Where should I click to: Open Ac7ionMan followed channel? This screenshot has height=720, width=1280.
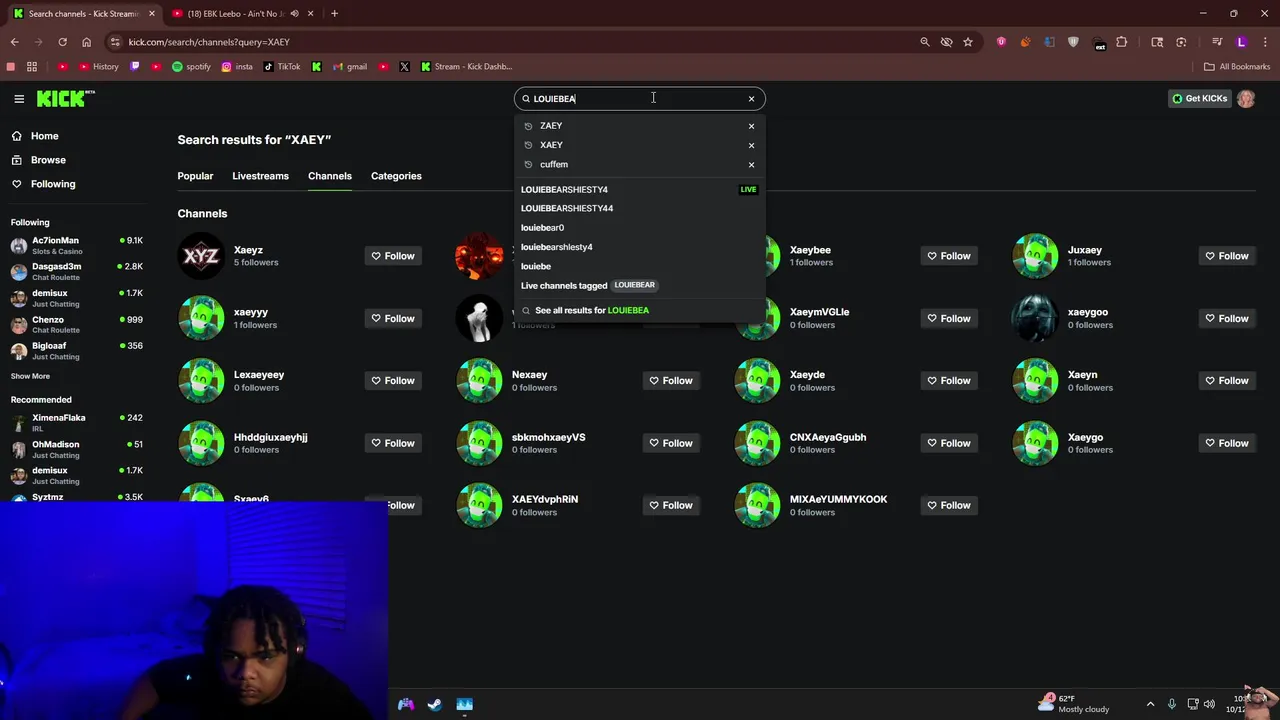point(76,246)
